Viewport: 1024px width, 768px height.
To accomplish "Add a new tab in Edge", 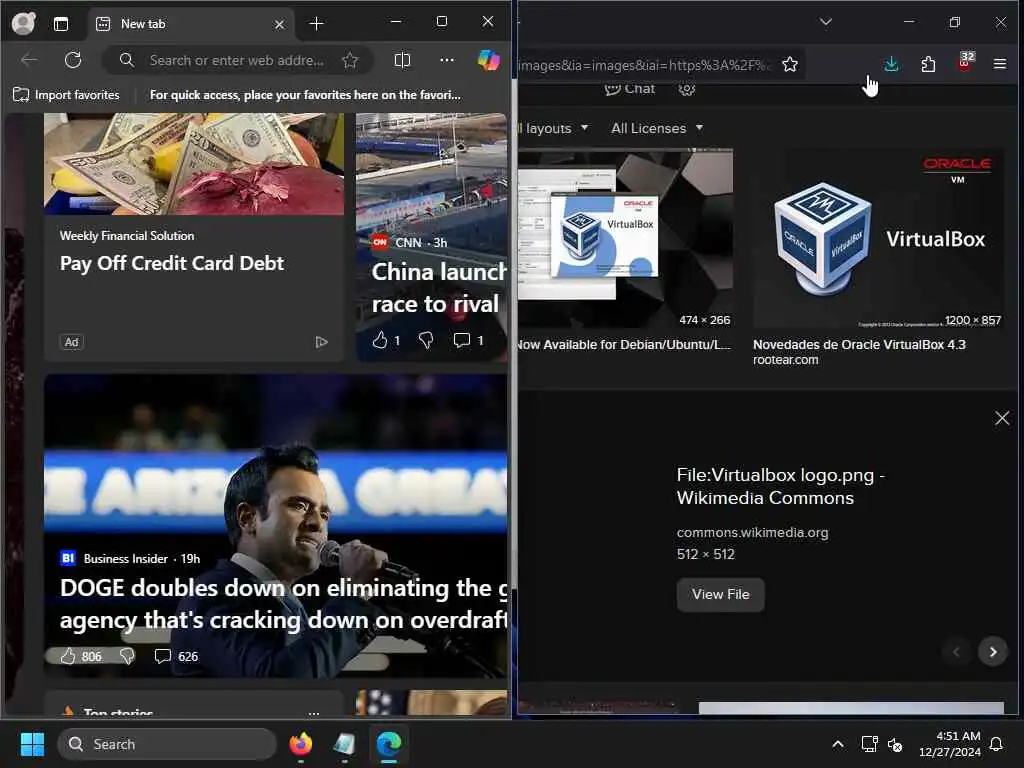I will (x=317, y=24).
